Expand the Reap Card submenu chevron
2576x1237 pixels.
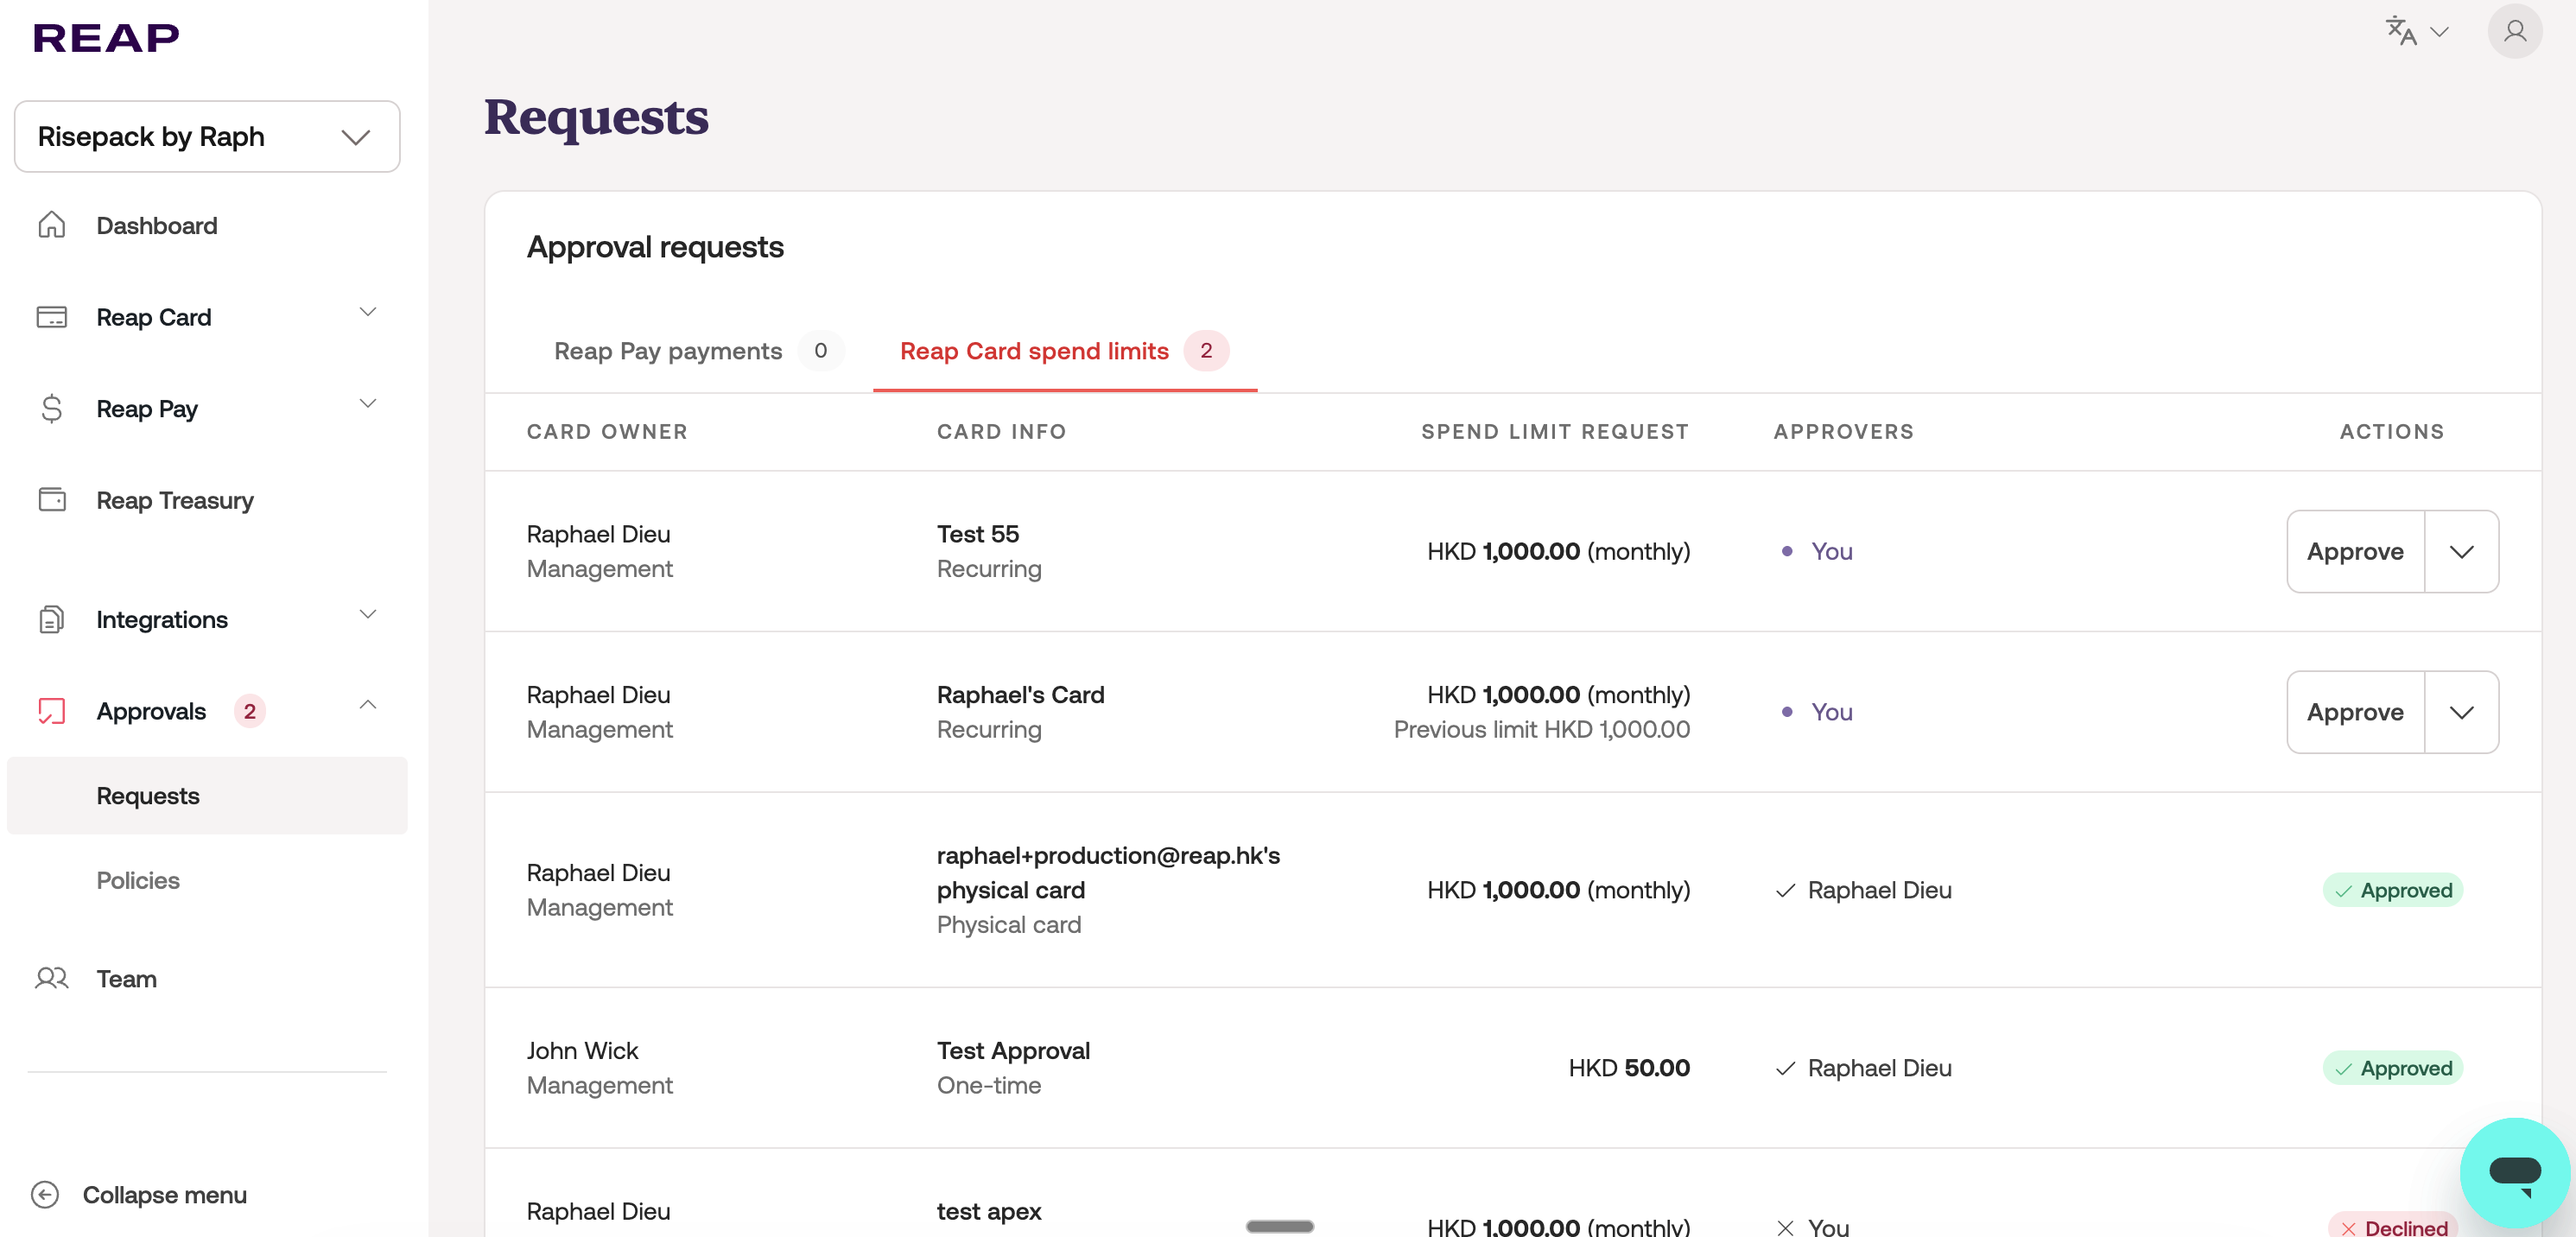click(368, 312)
